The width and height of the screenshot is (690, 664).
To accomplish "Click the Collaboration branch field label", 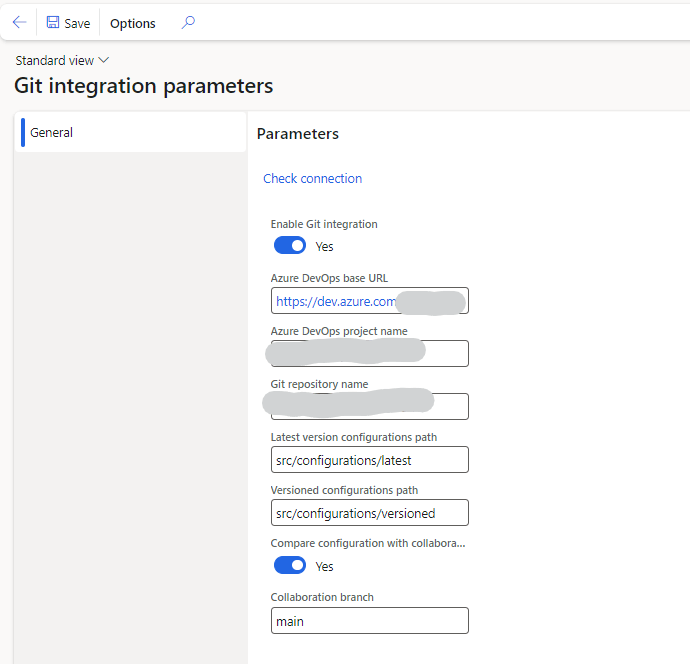I will tap(322, 597).
